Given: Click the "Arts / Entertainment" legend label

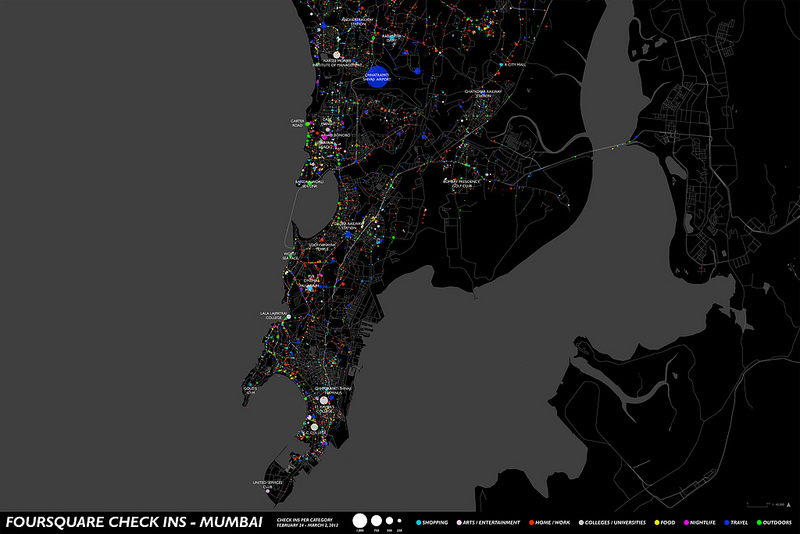Looking at the screenshot, I should click(491, 522).
